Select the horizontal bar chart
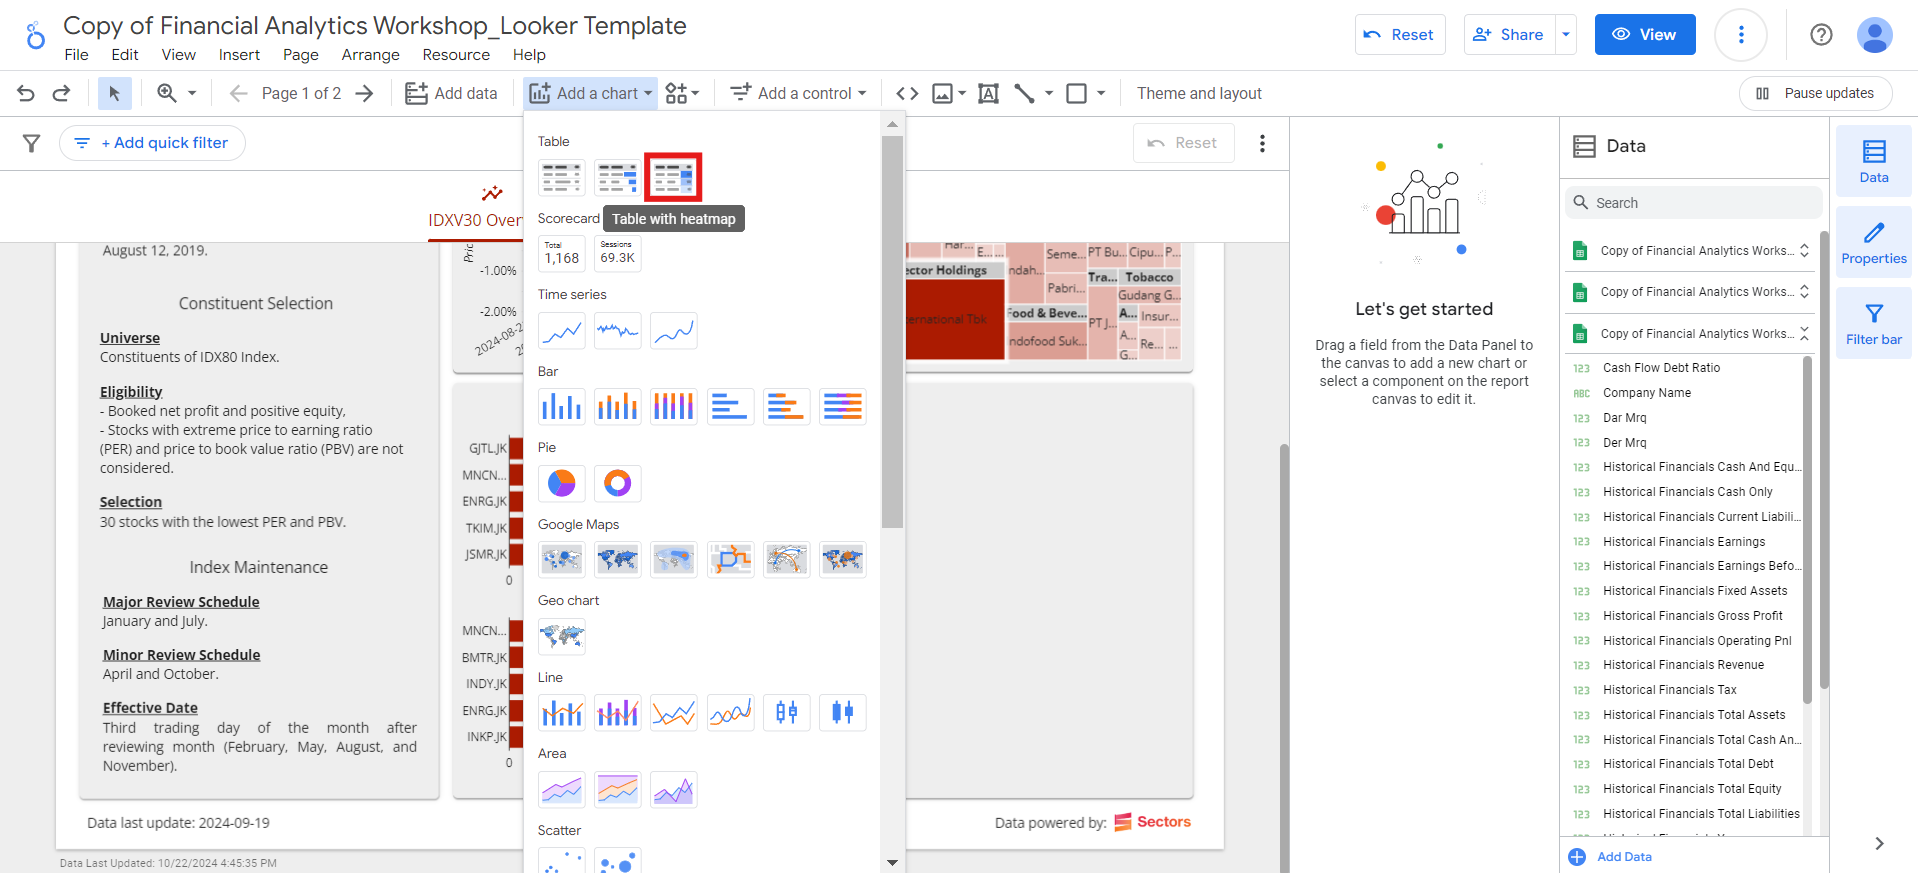Screen dimensions: 1918x873 [x=730, y=407]
